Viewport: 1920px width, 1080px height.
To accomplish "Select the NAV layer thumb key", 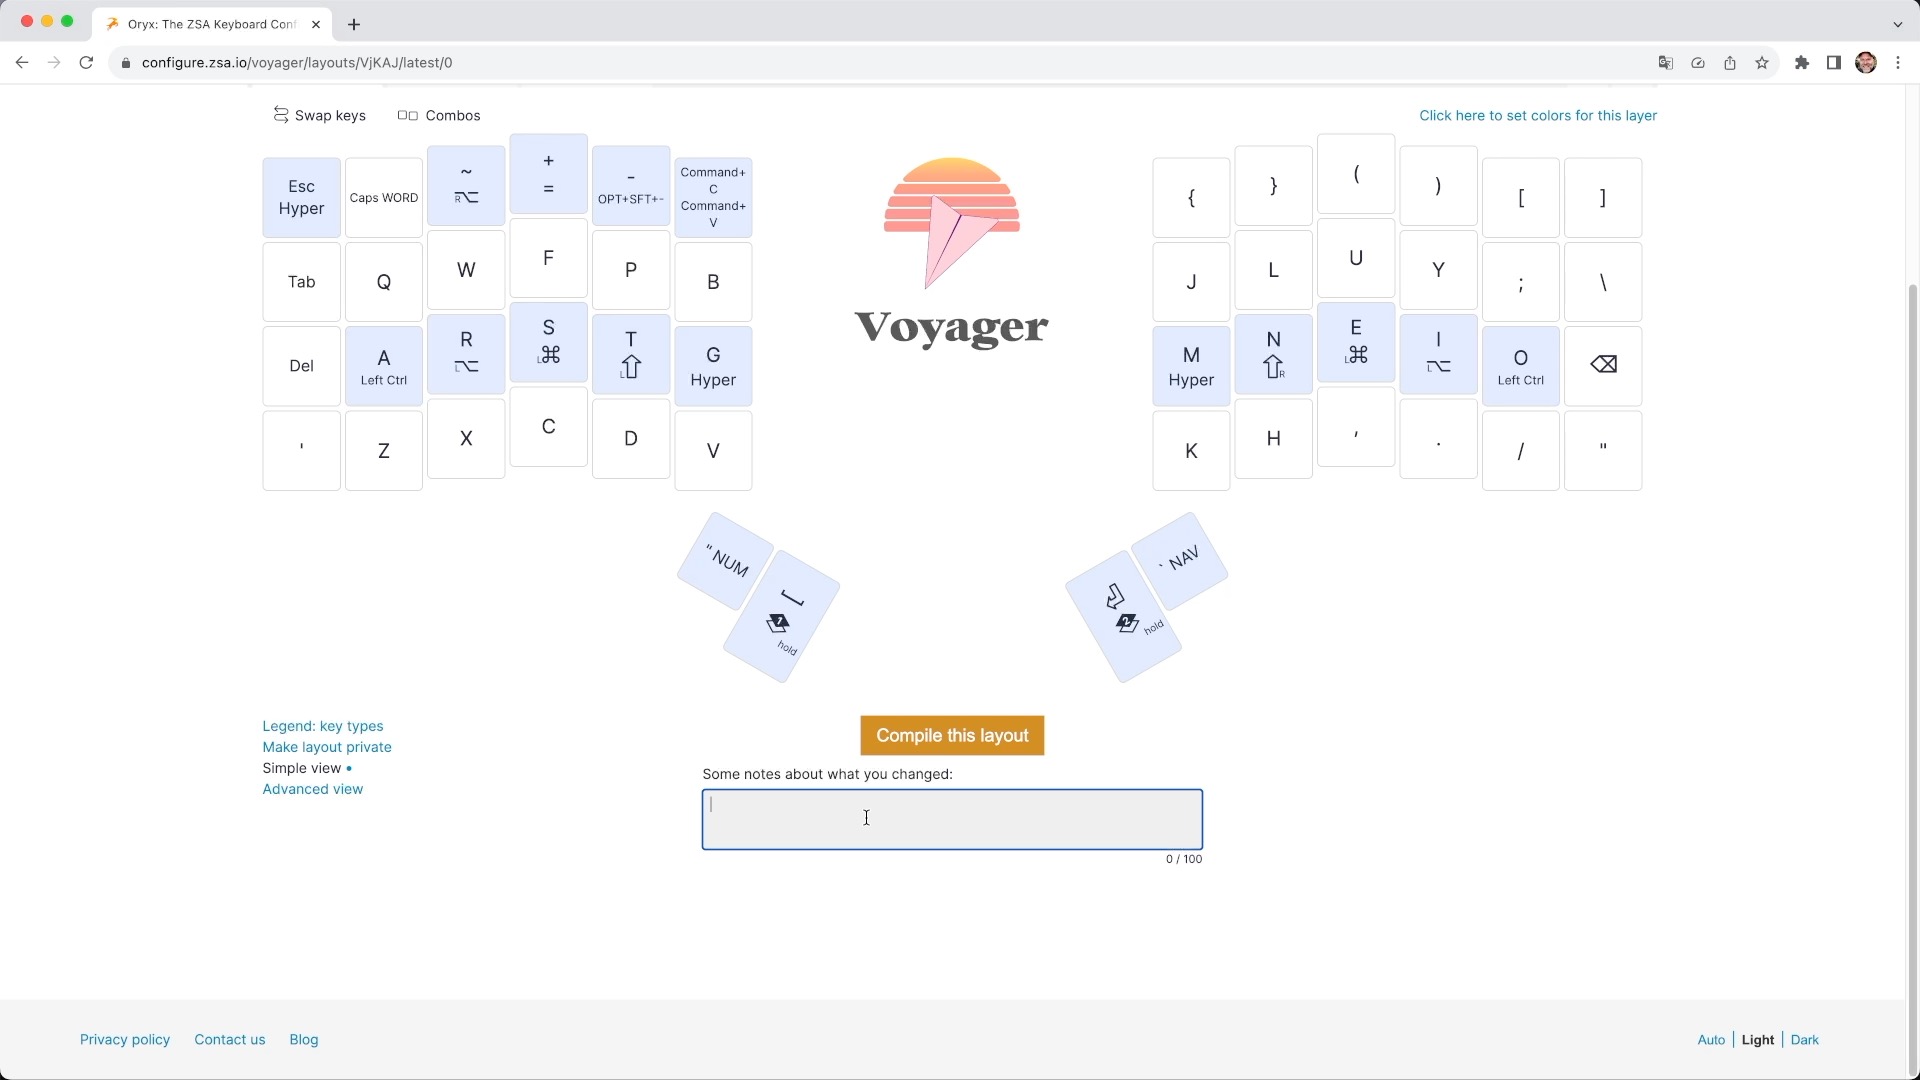I will coord(1180,561).
